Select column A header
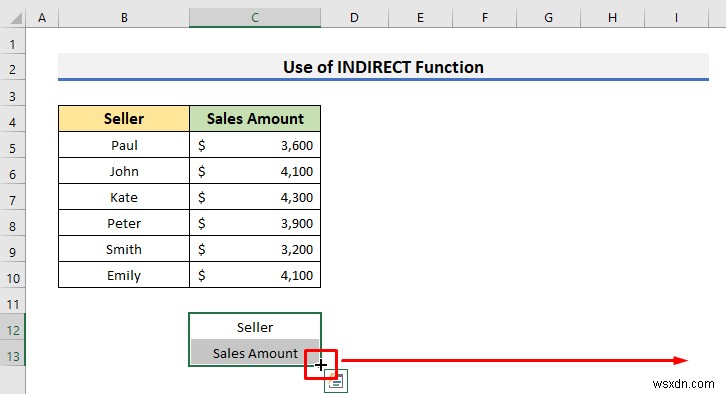Viewport: 726px width, 394px height. point(42,18)
